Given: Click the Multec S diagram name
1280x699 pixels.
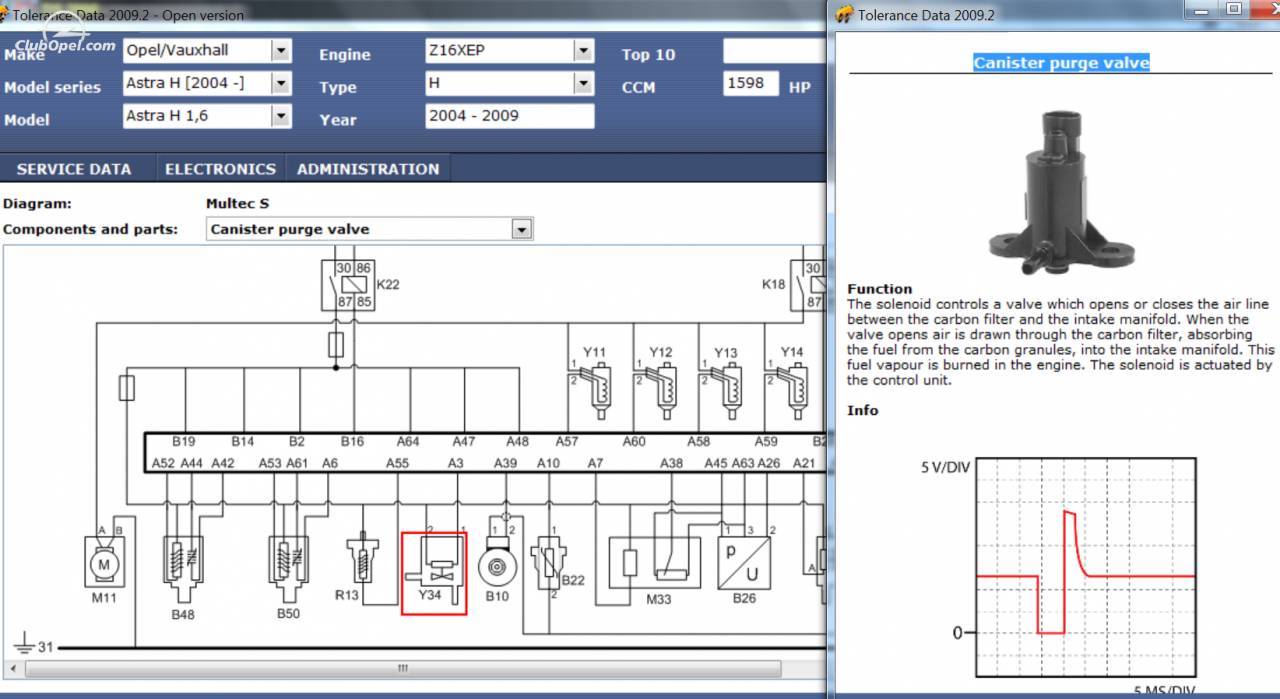Looking at the screenshot, I should [238, 203].
